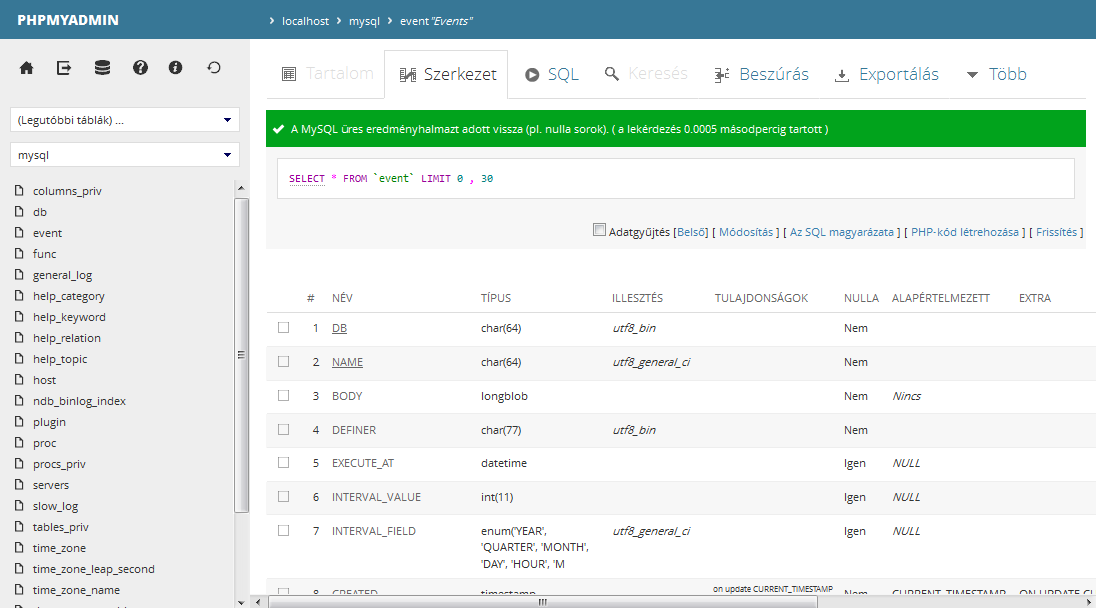
Task: Open the help question mark icon
Action: (x=140, y=68)
